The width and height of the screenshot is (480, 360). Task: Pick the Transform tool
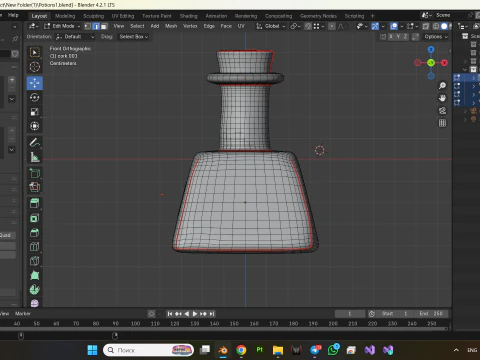[35, 126]
